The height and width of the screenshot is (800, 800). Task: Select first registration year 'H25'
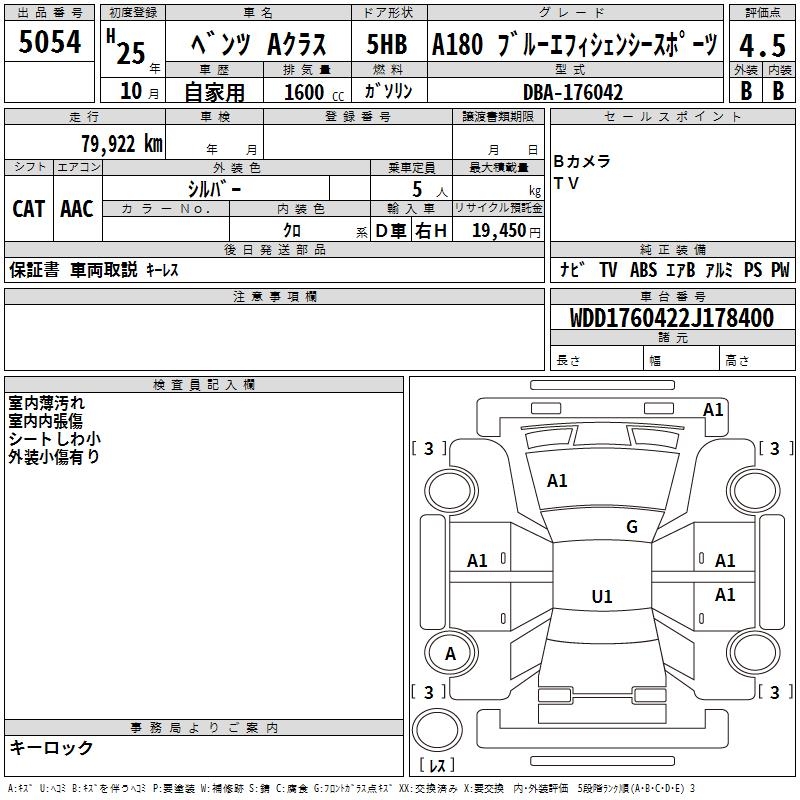click(127, 47)
